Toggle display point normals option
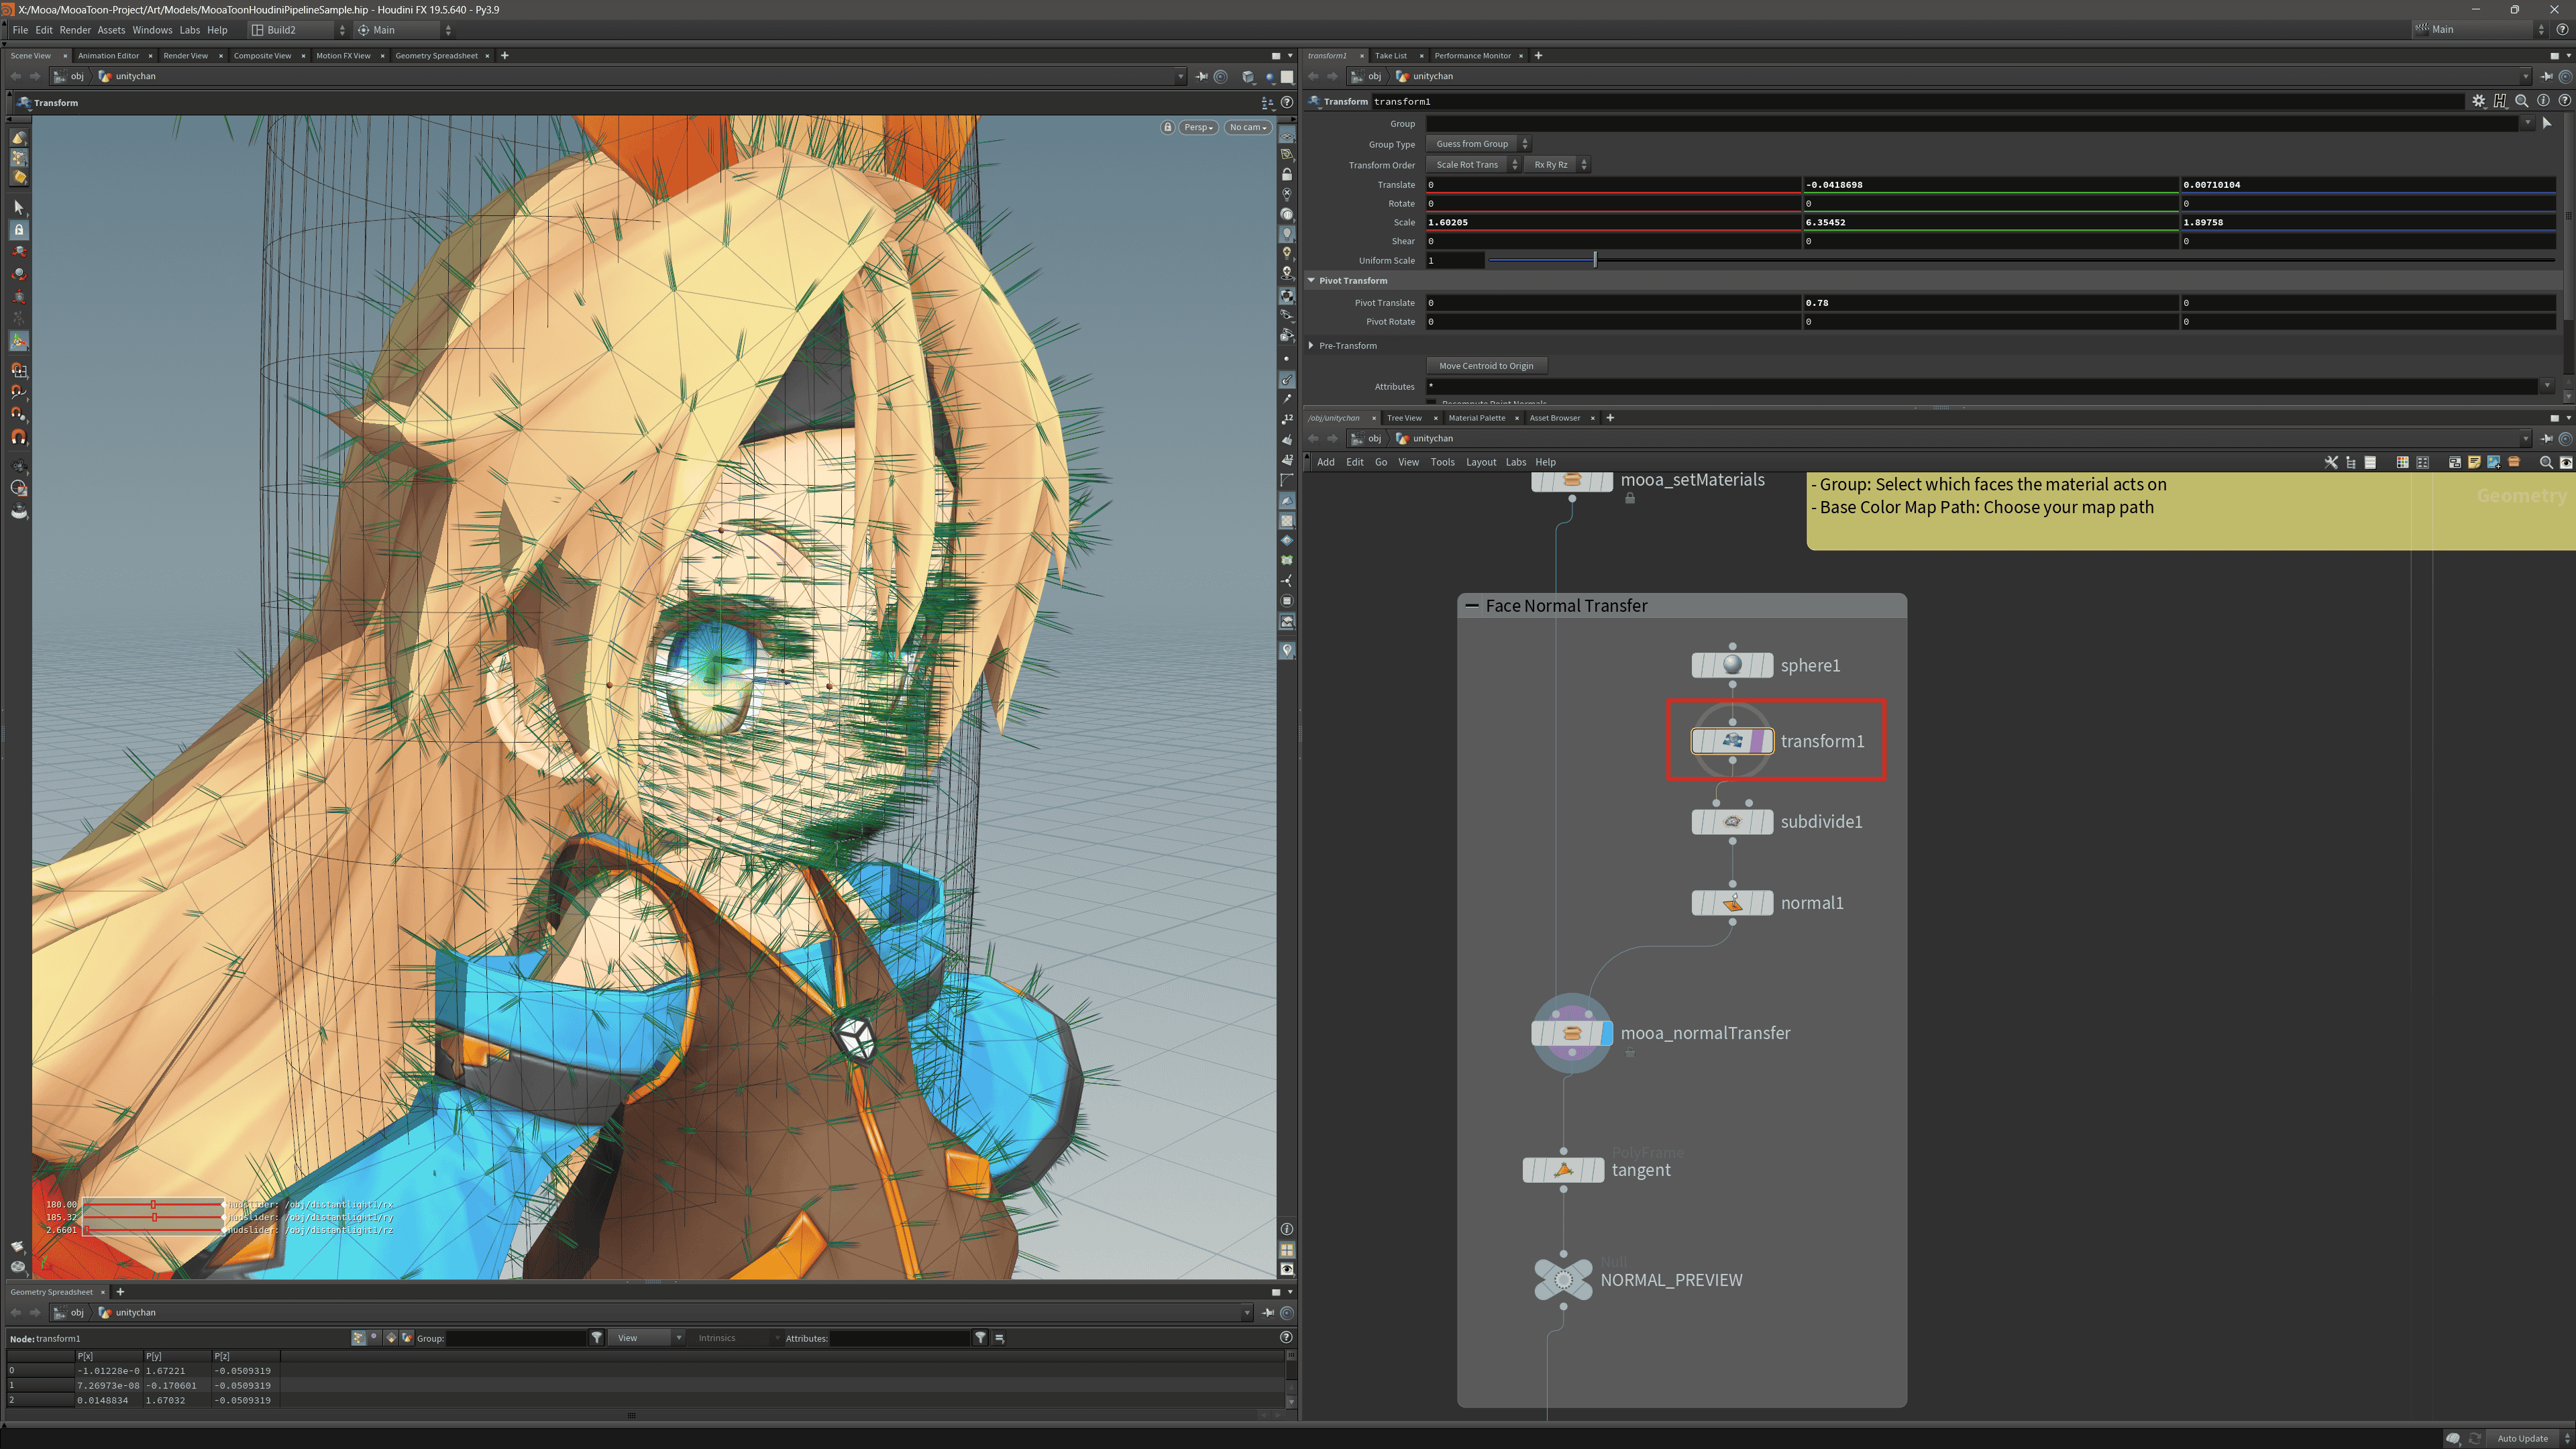This screenshot has height=1449, width=2576. (x=1287, y=380)
